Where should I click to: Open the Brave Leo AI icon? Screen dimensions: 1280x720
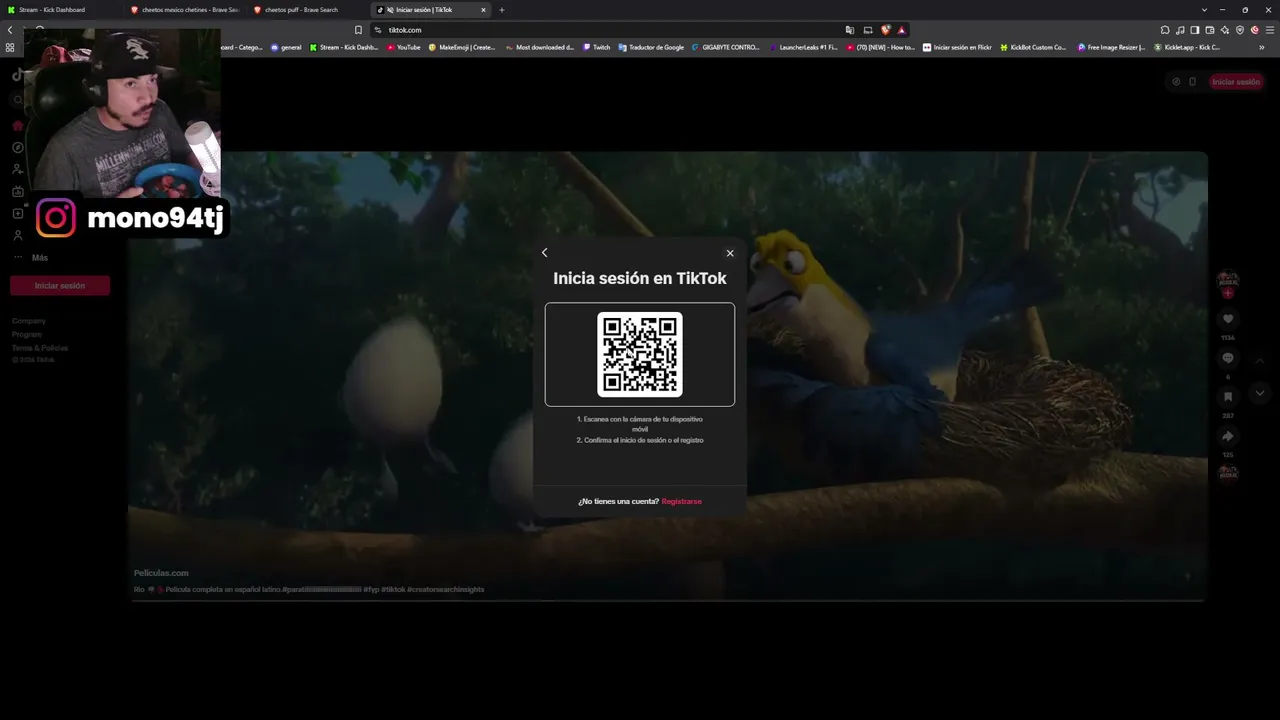1225,30
